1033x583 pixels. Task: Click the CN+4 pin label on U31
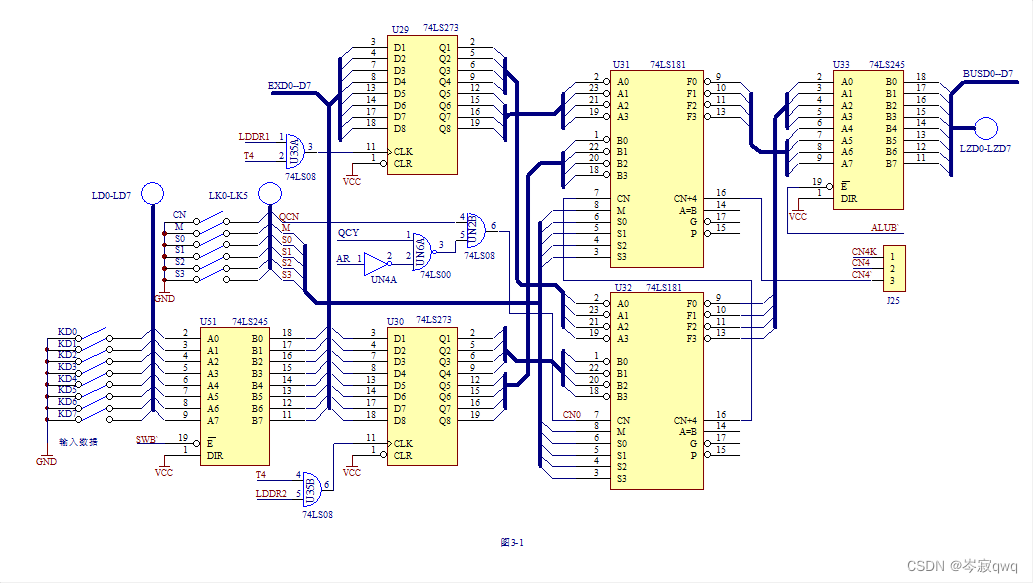(685, 198)
